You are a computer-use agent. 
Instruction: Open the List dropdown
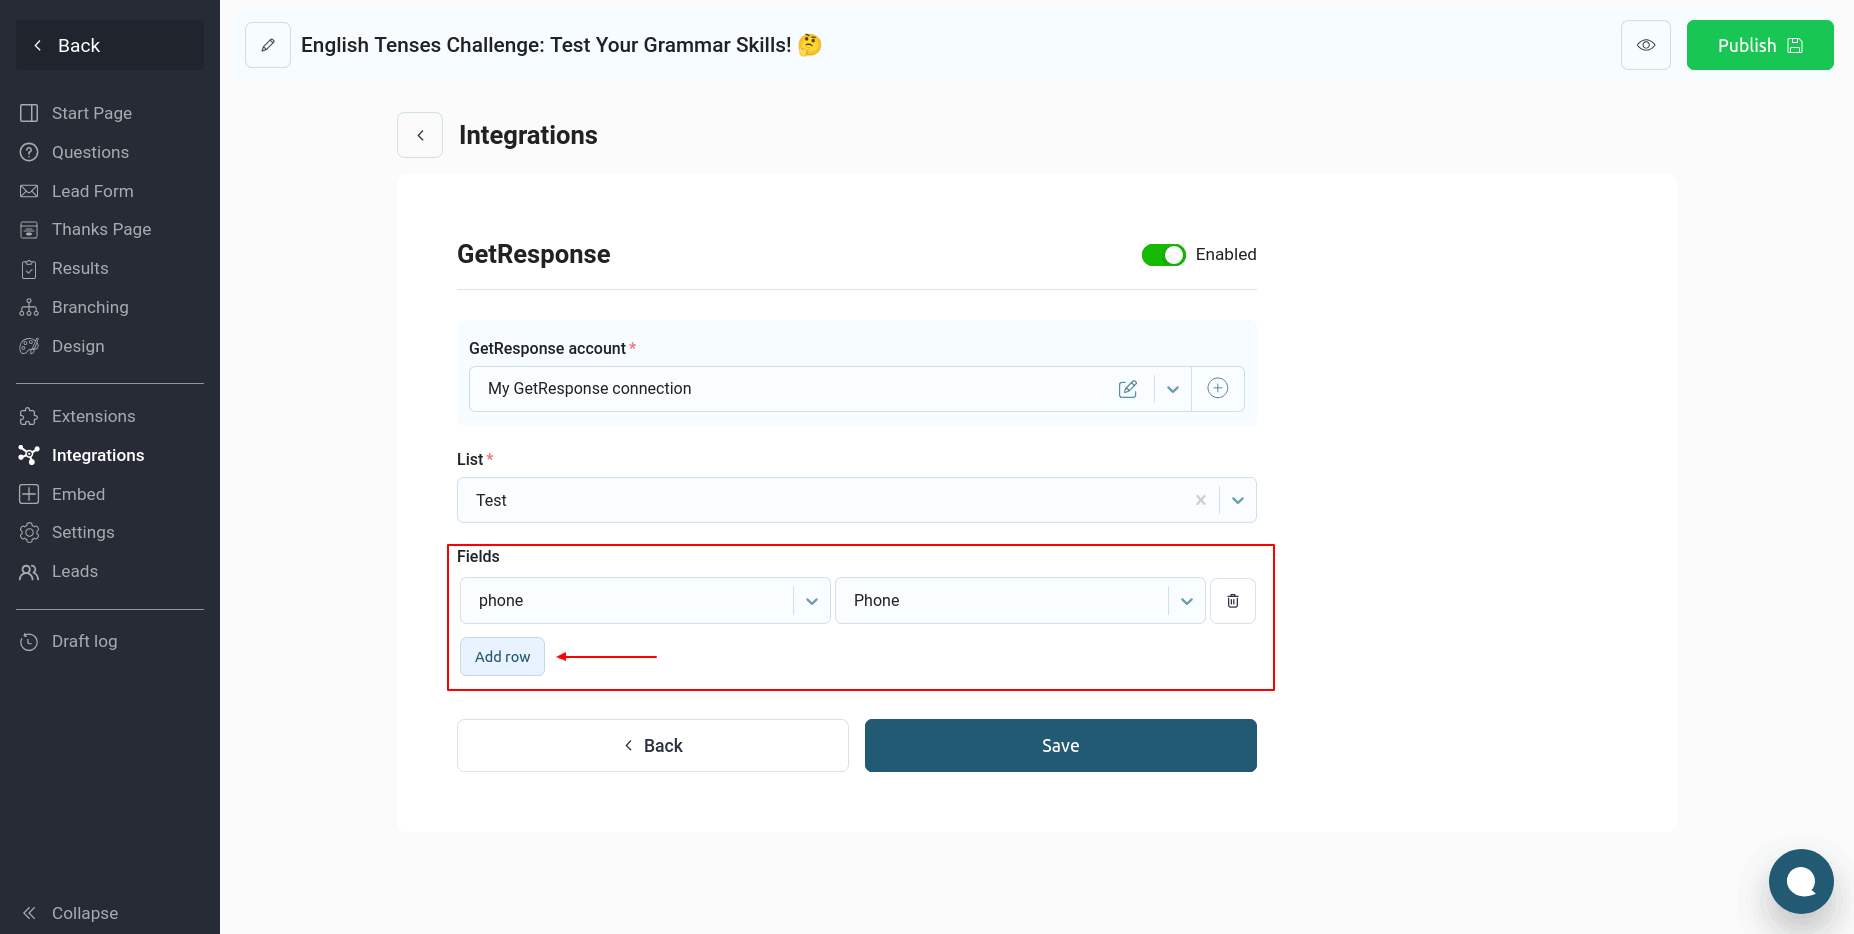coord(1237,500)
